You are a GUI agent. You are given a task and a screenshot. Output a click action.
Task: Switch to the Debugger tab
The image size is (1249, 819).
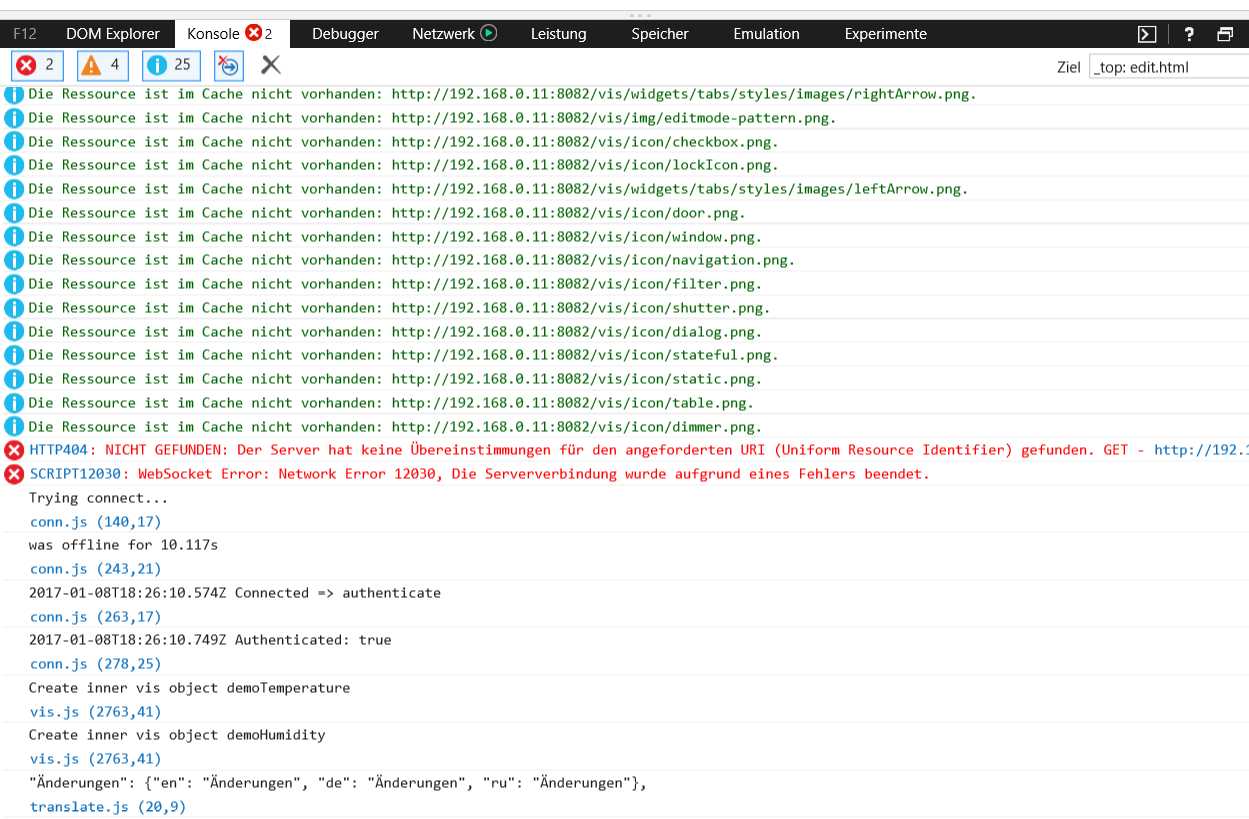coord(345,34)
